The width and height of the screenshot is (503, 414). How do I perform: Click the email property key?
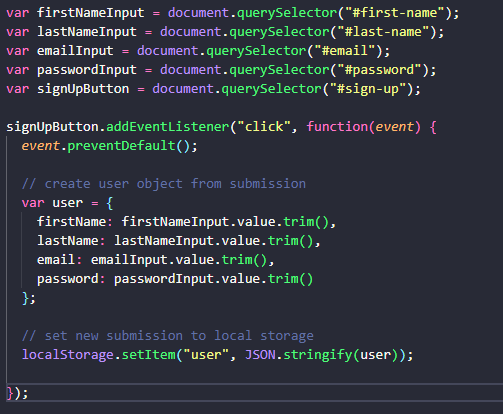click(56, 260)
